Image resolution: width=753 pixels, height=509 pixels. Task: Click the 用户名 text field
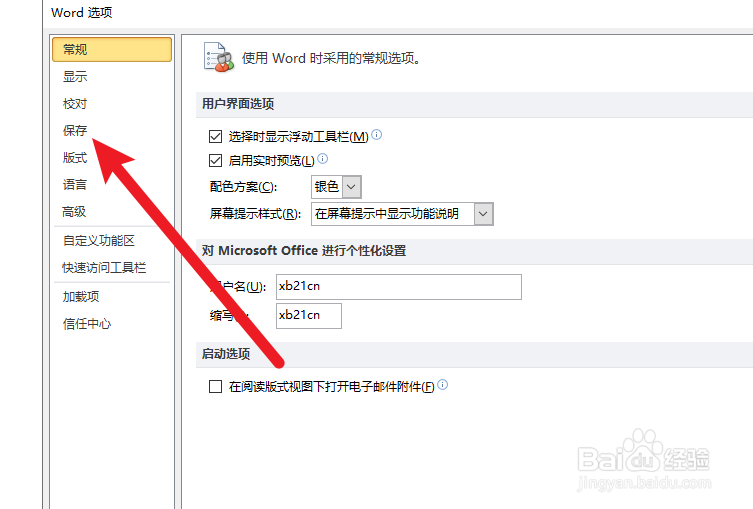[399, 287]
